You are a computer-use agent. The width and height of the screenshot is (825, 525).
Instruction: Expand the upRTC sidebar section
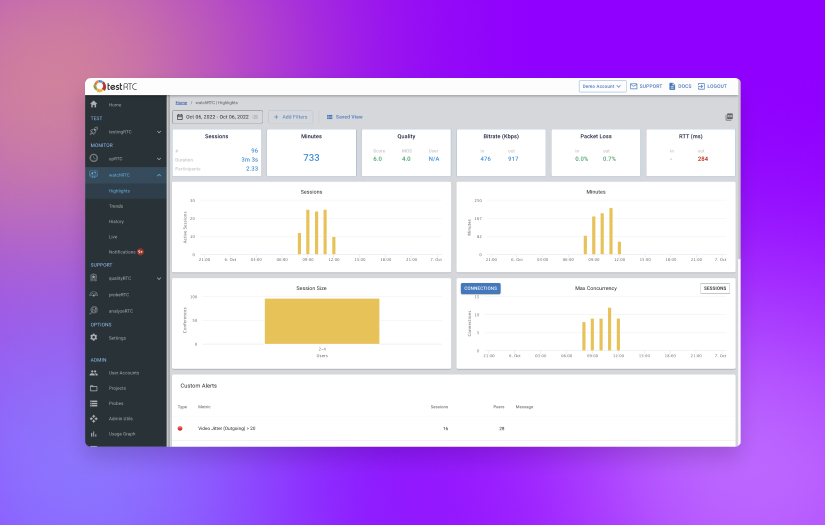point(159,158)
